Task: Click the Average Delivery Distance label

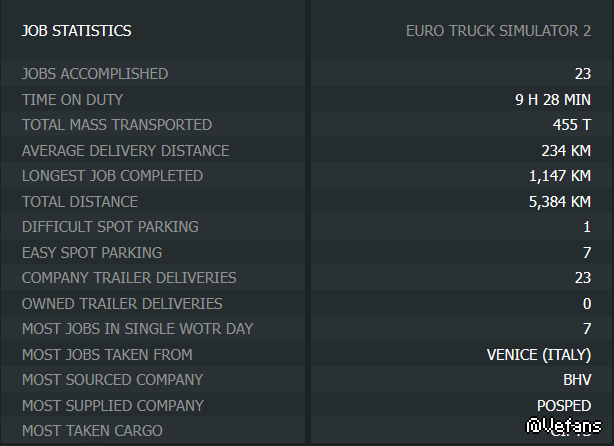Action: click(x=125, y=151)
